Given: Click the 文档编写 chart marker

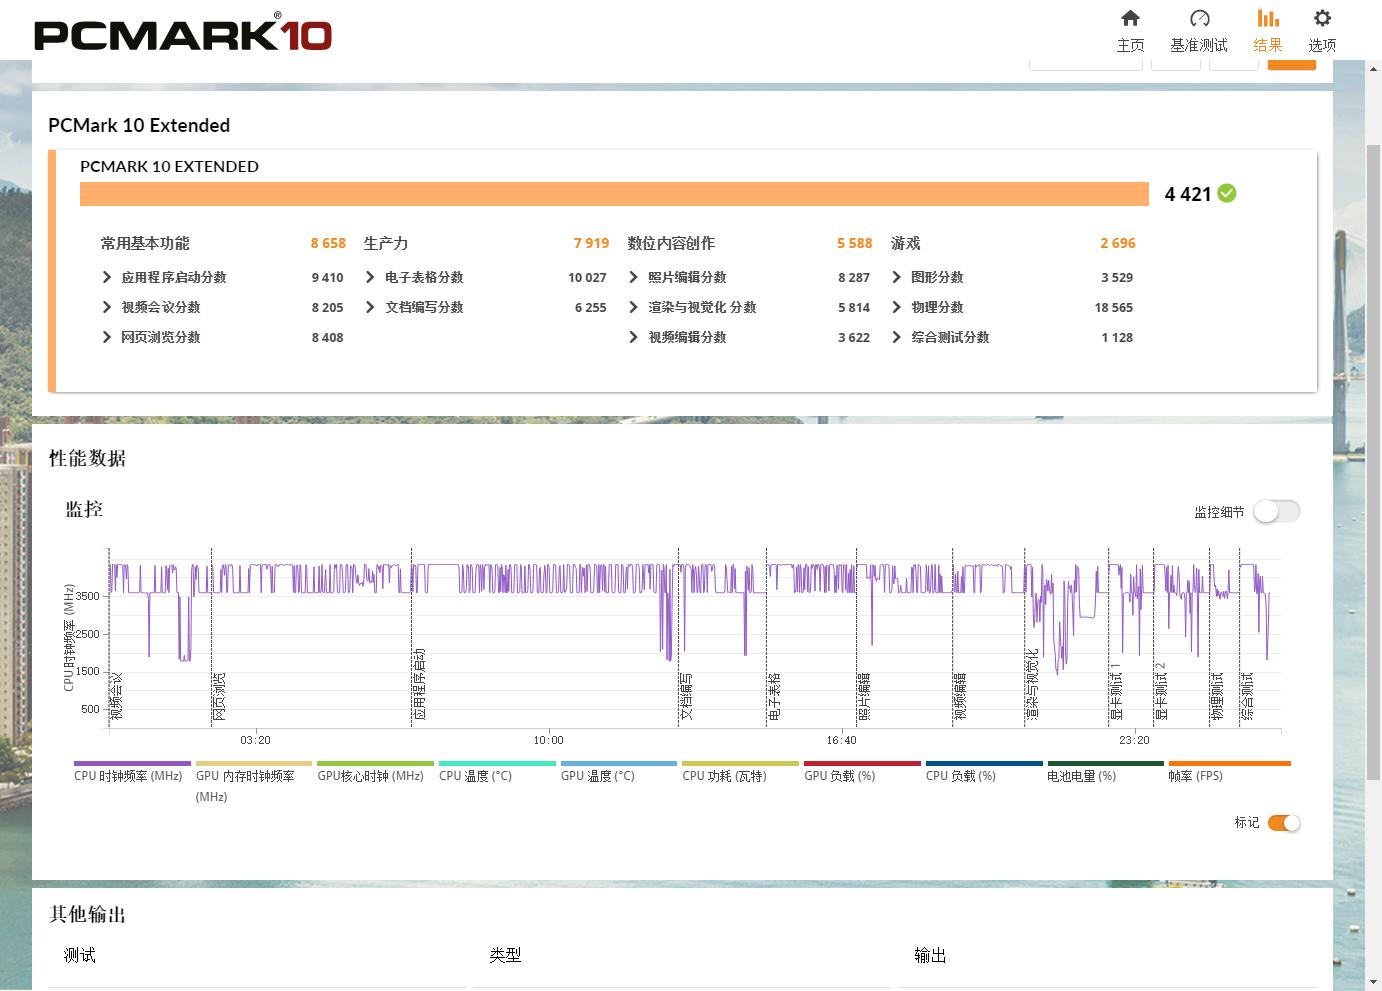Looking at the screenshot, I should click(x=686, y=696).
